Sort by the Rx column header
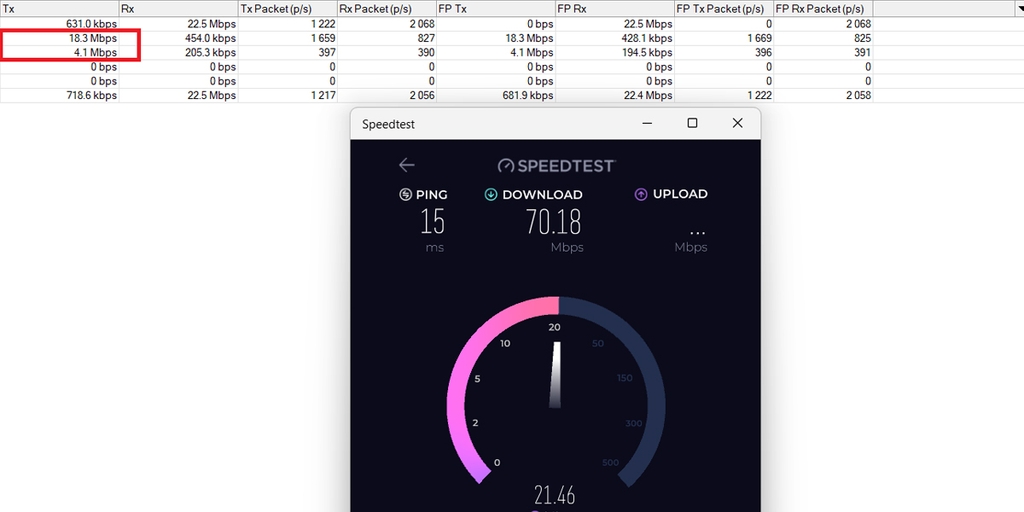 [x=178, y=9]
